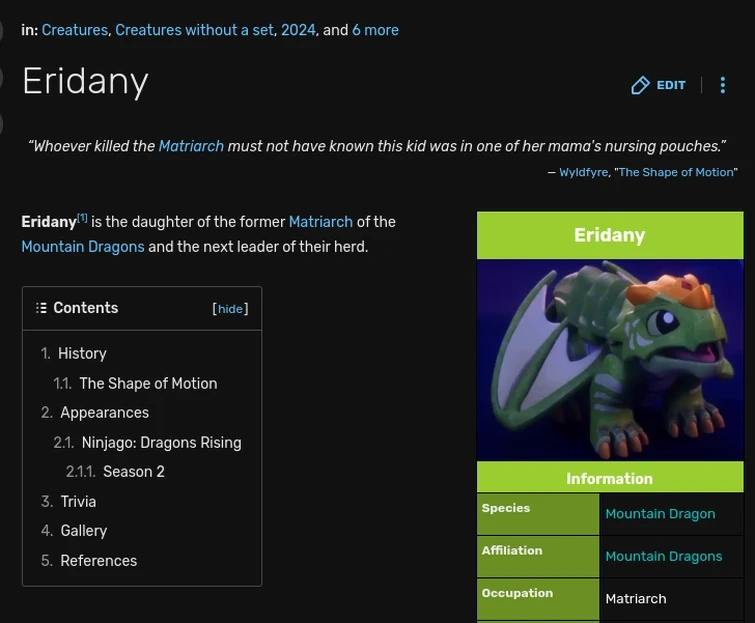
Task: Click the Contents list icon
Action: pos(41,308)
